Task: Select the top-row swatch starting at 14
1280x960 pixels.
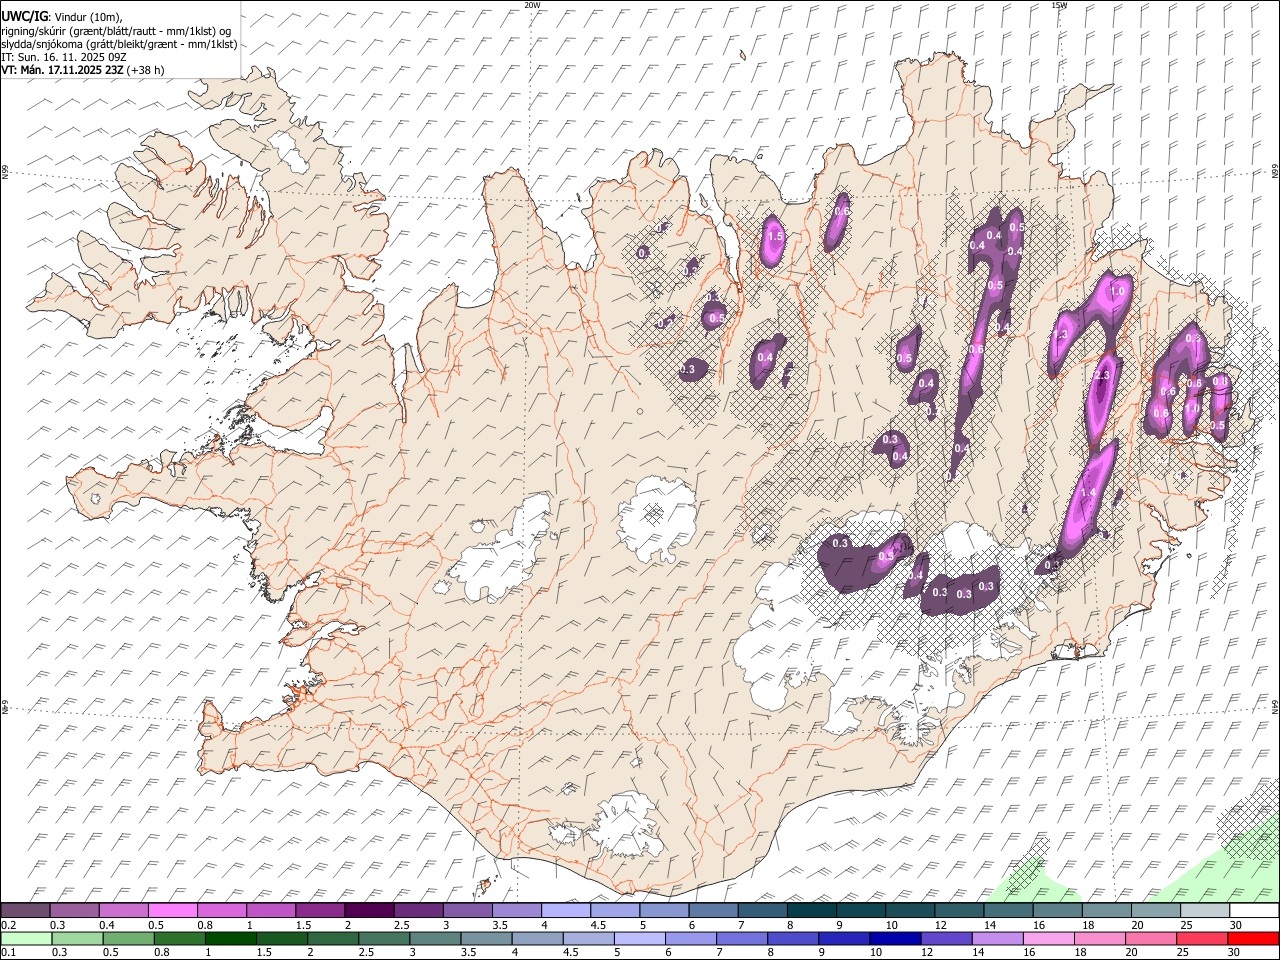Action: click(x=1008, y=910)
